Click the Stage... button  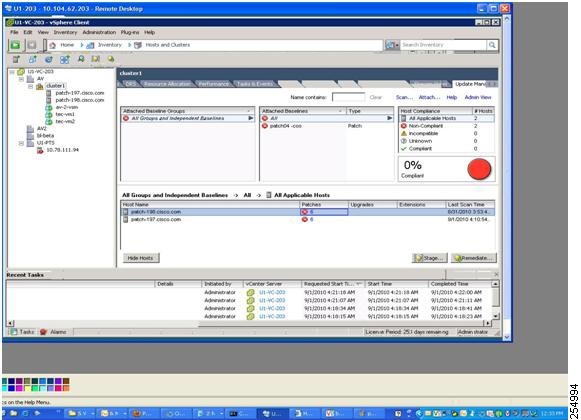coord(429,258)
